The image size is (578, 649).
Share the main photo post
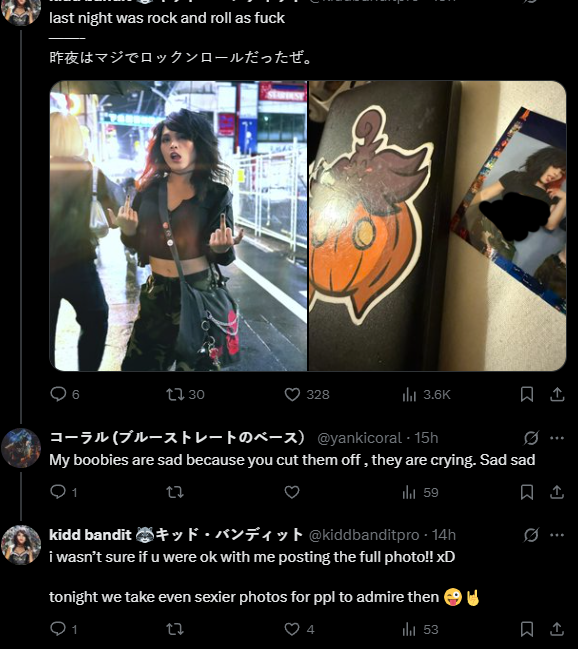click(x=557, y=394)
